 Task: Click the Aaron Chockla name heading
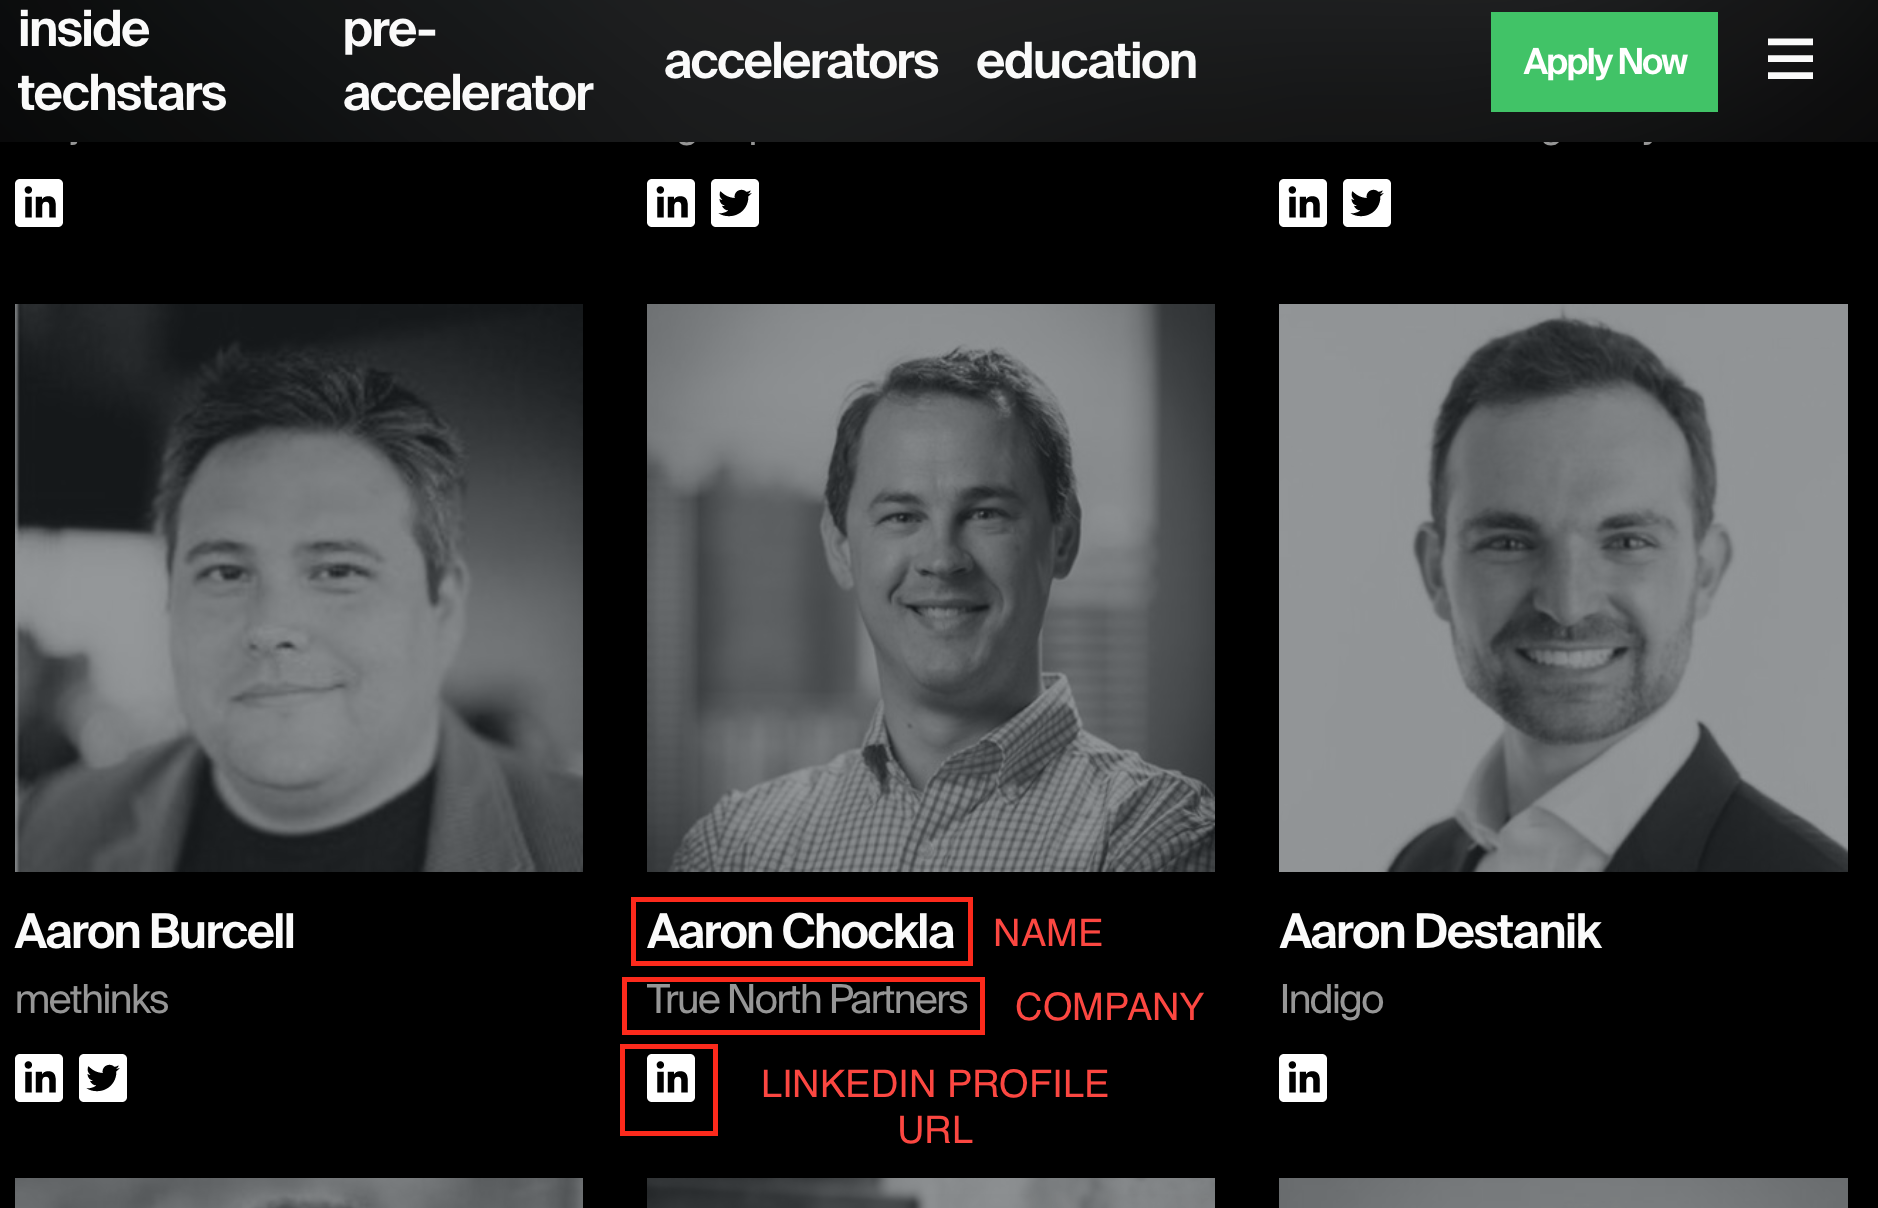[x=801, y=932]
